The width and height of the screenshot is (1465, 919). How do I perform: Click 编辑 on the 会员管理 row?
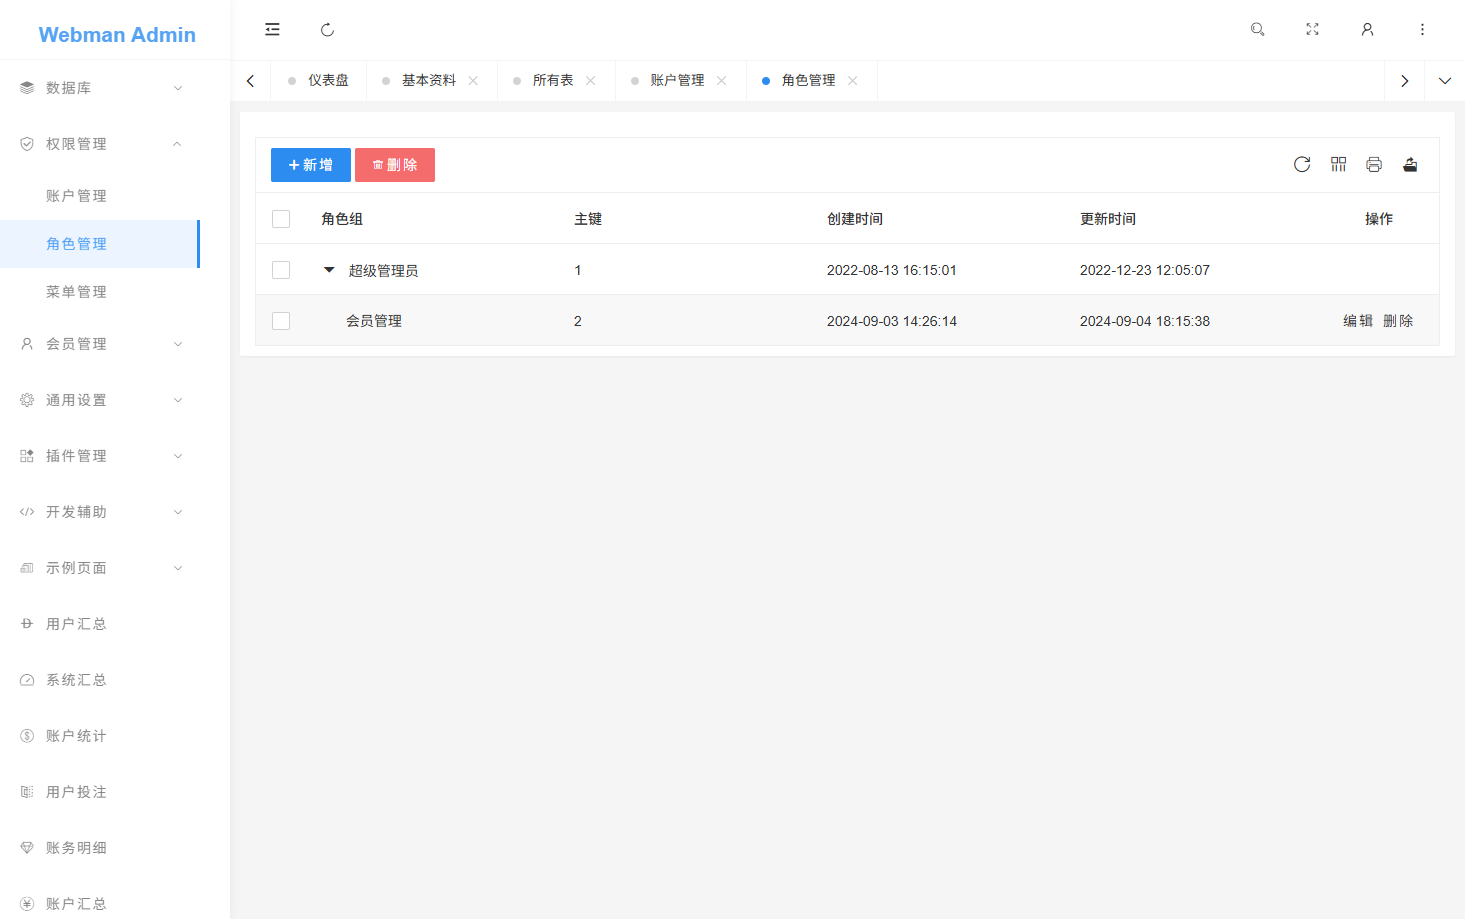pyautogui.click(x=1357, y=320)
